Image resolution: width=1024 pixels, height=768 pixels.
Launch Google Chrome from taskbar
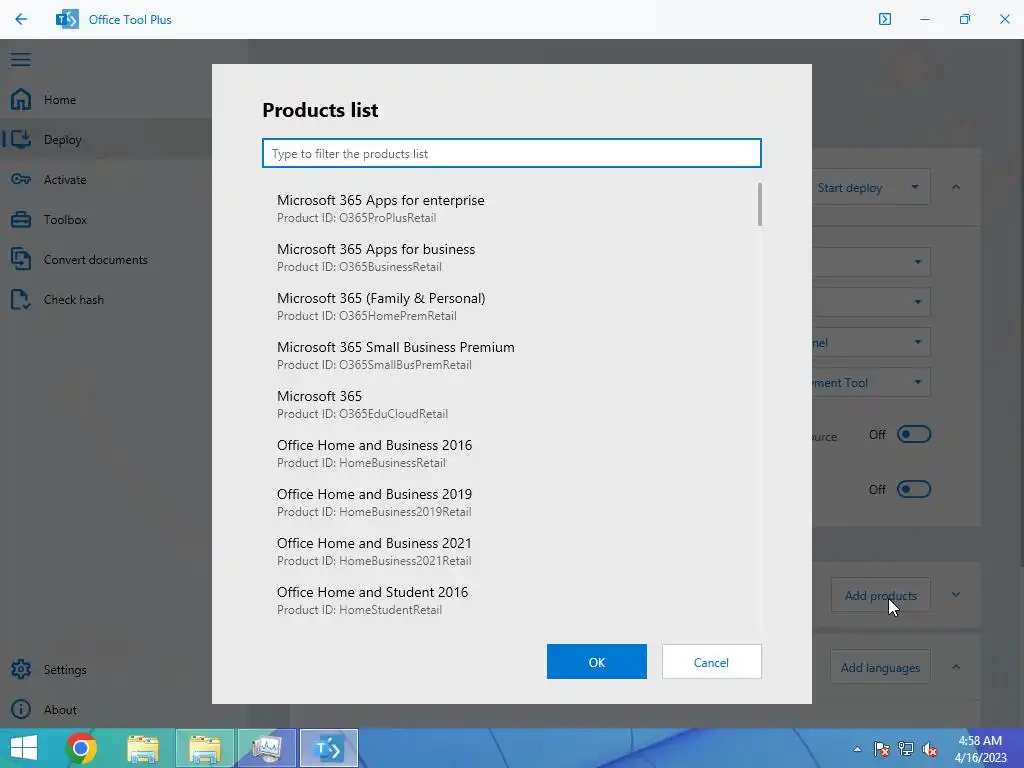(81, 748)
